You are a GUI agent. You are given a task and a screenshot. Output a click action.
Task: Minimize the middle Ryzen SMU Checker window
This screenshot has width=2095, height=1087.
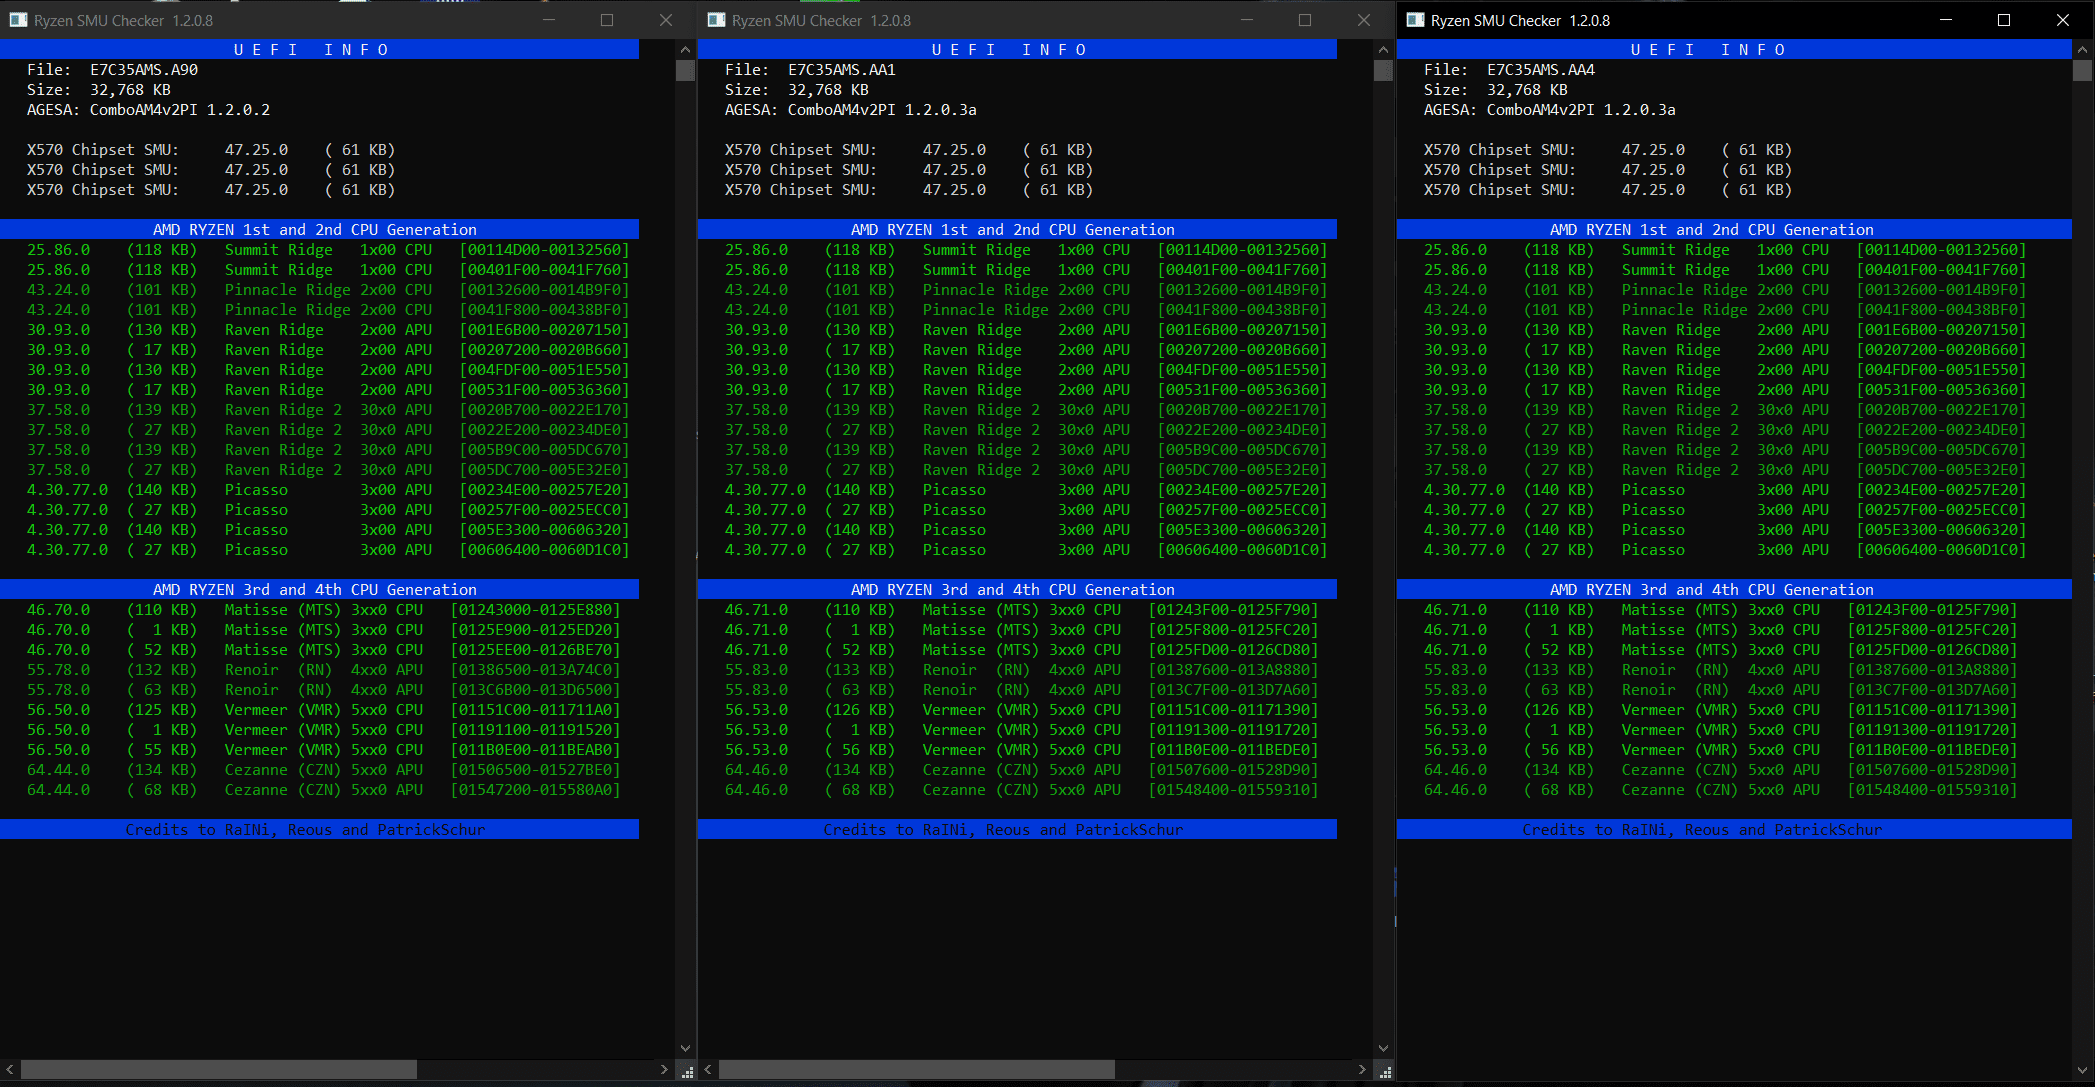pos(1247,20)
